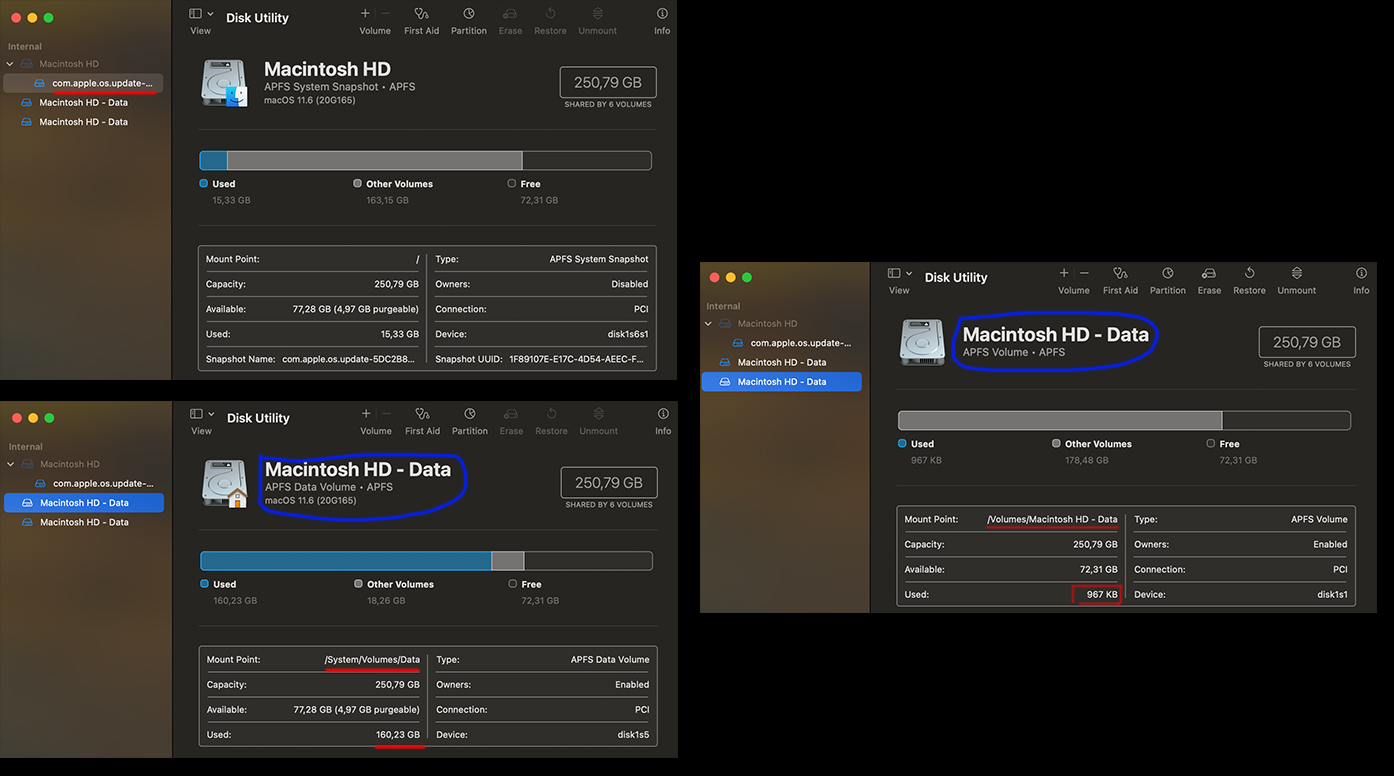Run First Aid in the Macintosh HD snapshot window
The width and height of the screenshot is (1394, 776).
tap(421, 14)
